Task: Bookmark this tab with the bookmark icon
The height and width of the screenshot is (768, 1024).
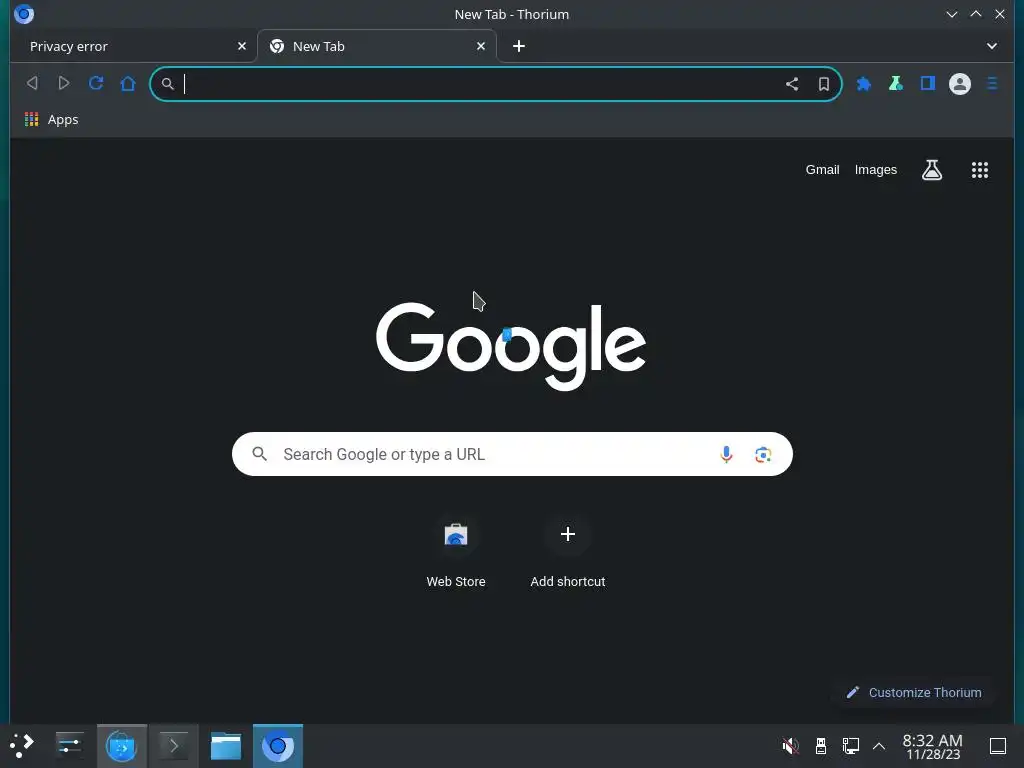Action: coord(824,84)
